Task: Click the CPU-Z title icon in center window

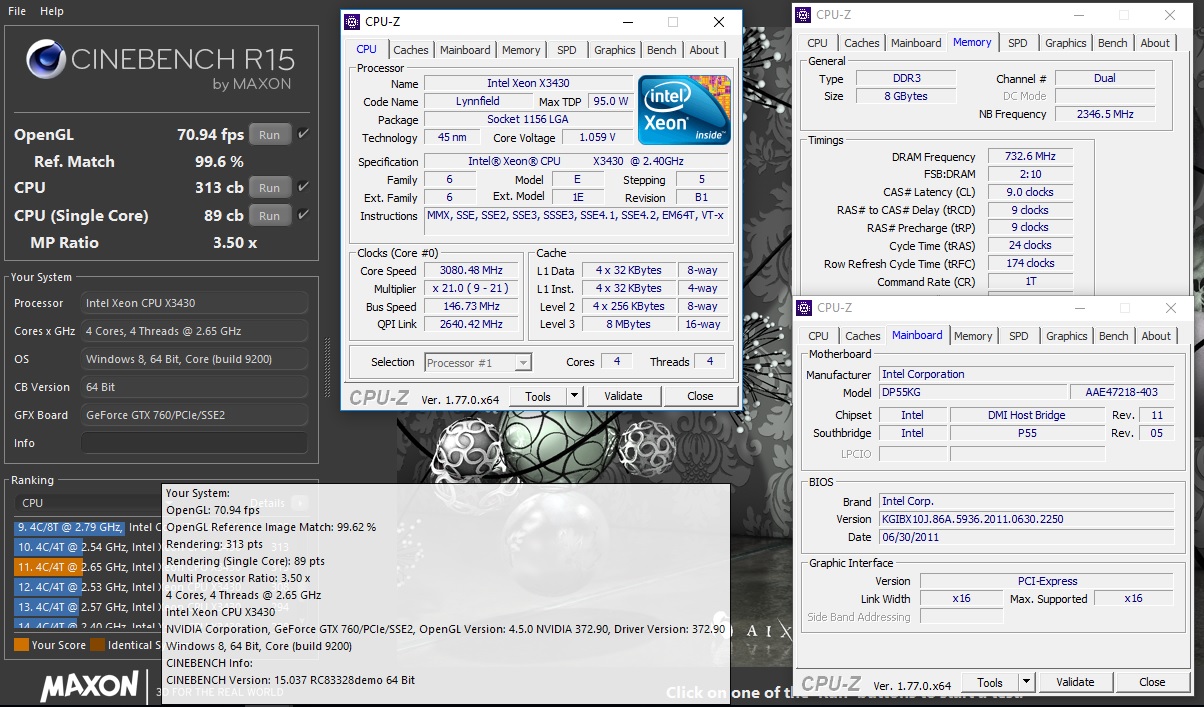Action: [x=351, y=22]
